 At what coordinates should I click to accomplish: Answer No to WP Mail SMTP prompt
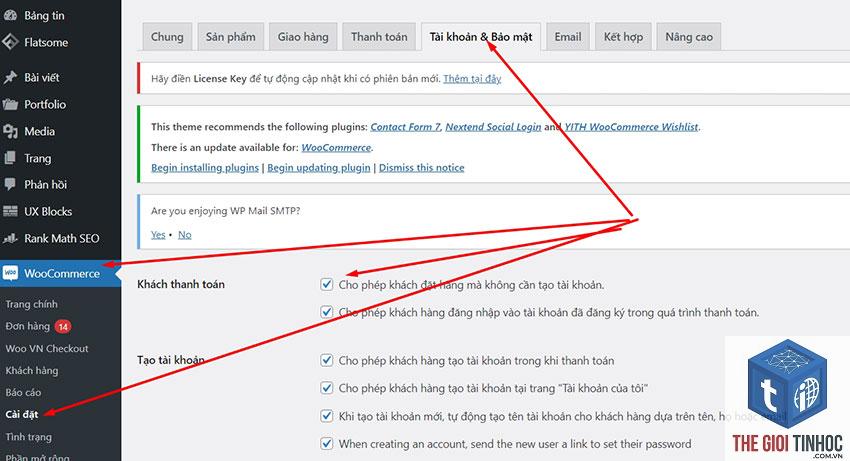(184, 234)
